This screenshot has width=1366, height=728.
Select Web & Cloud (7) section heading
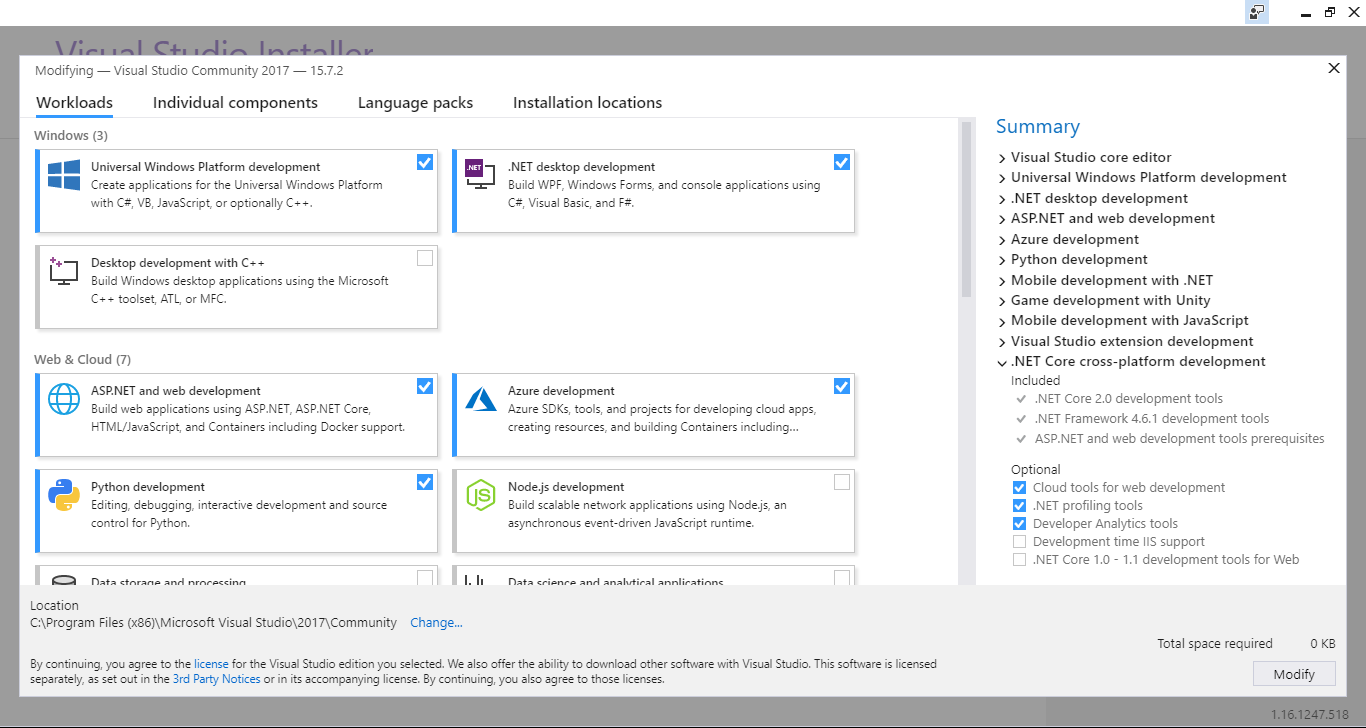(82, 360)
